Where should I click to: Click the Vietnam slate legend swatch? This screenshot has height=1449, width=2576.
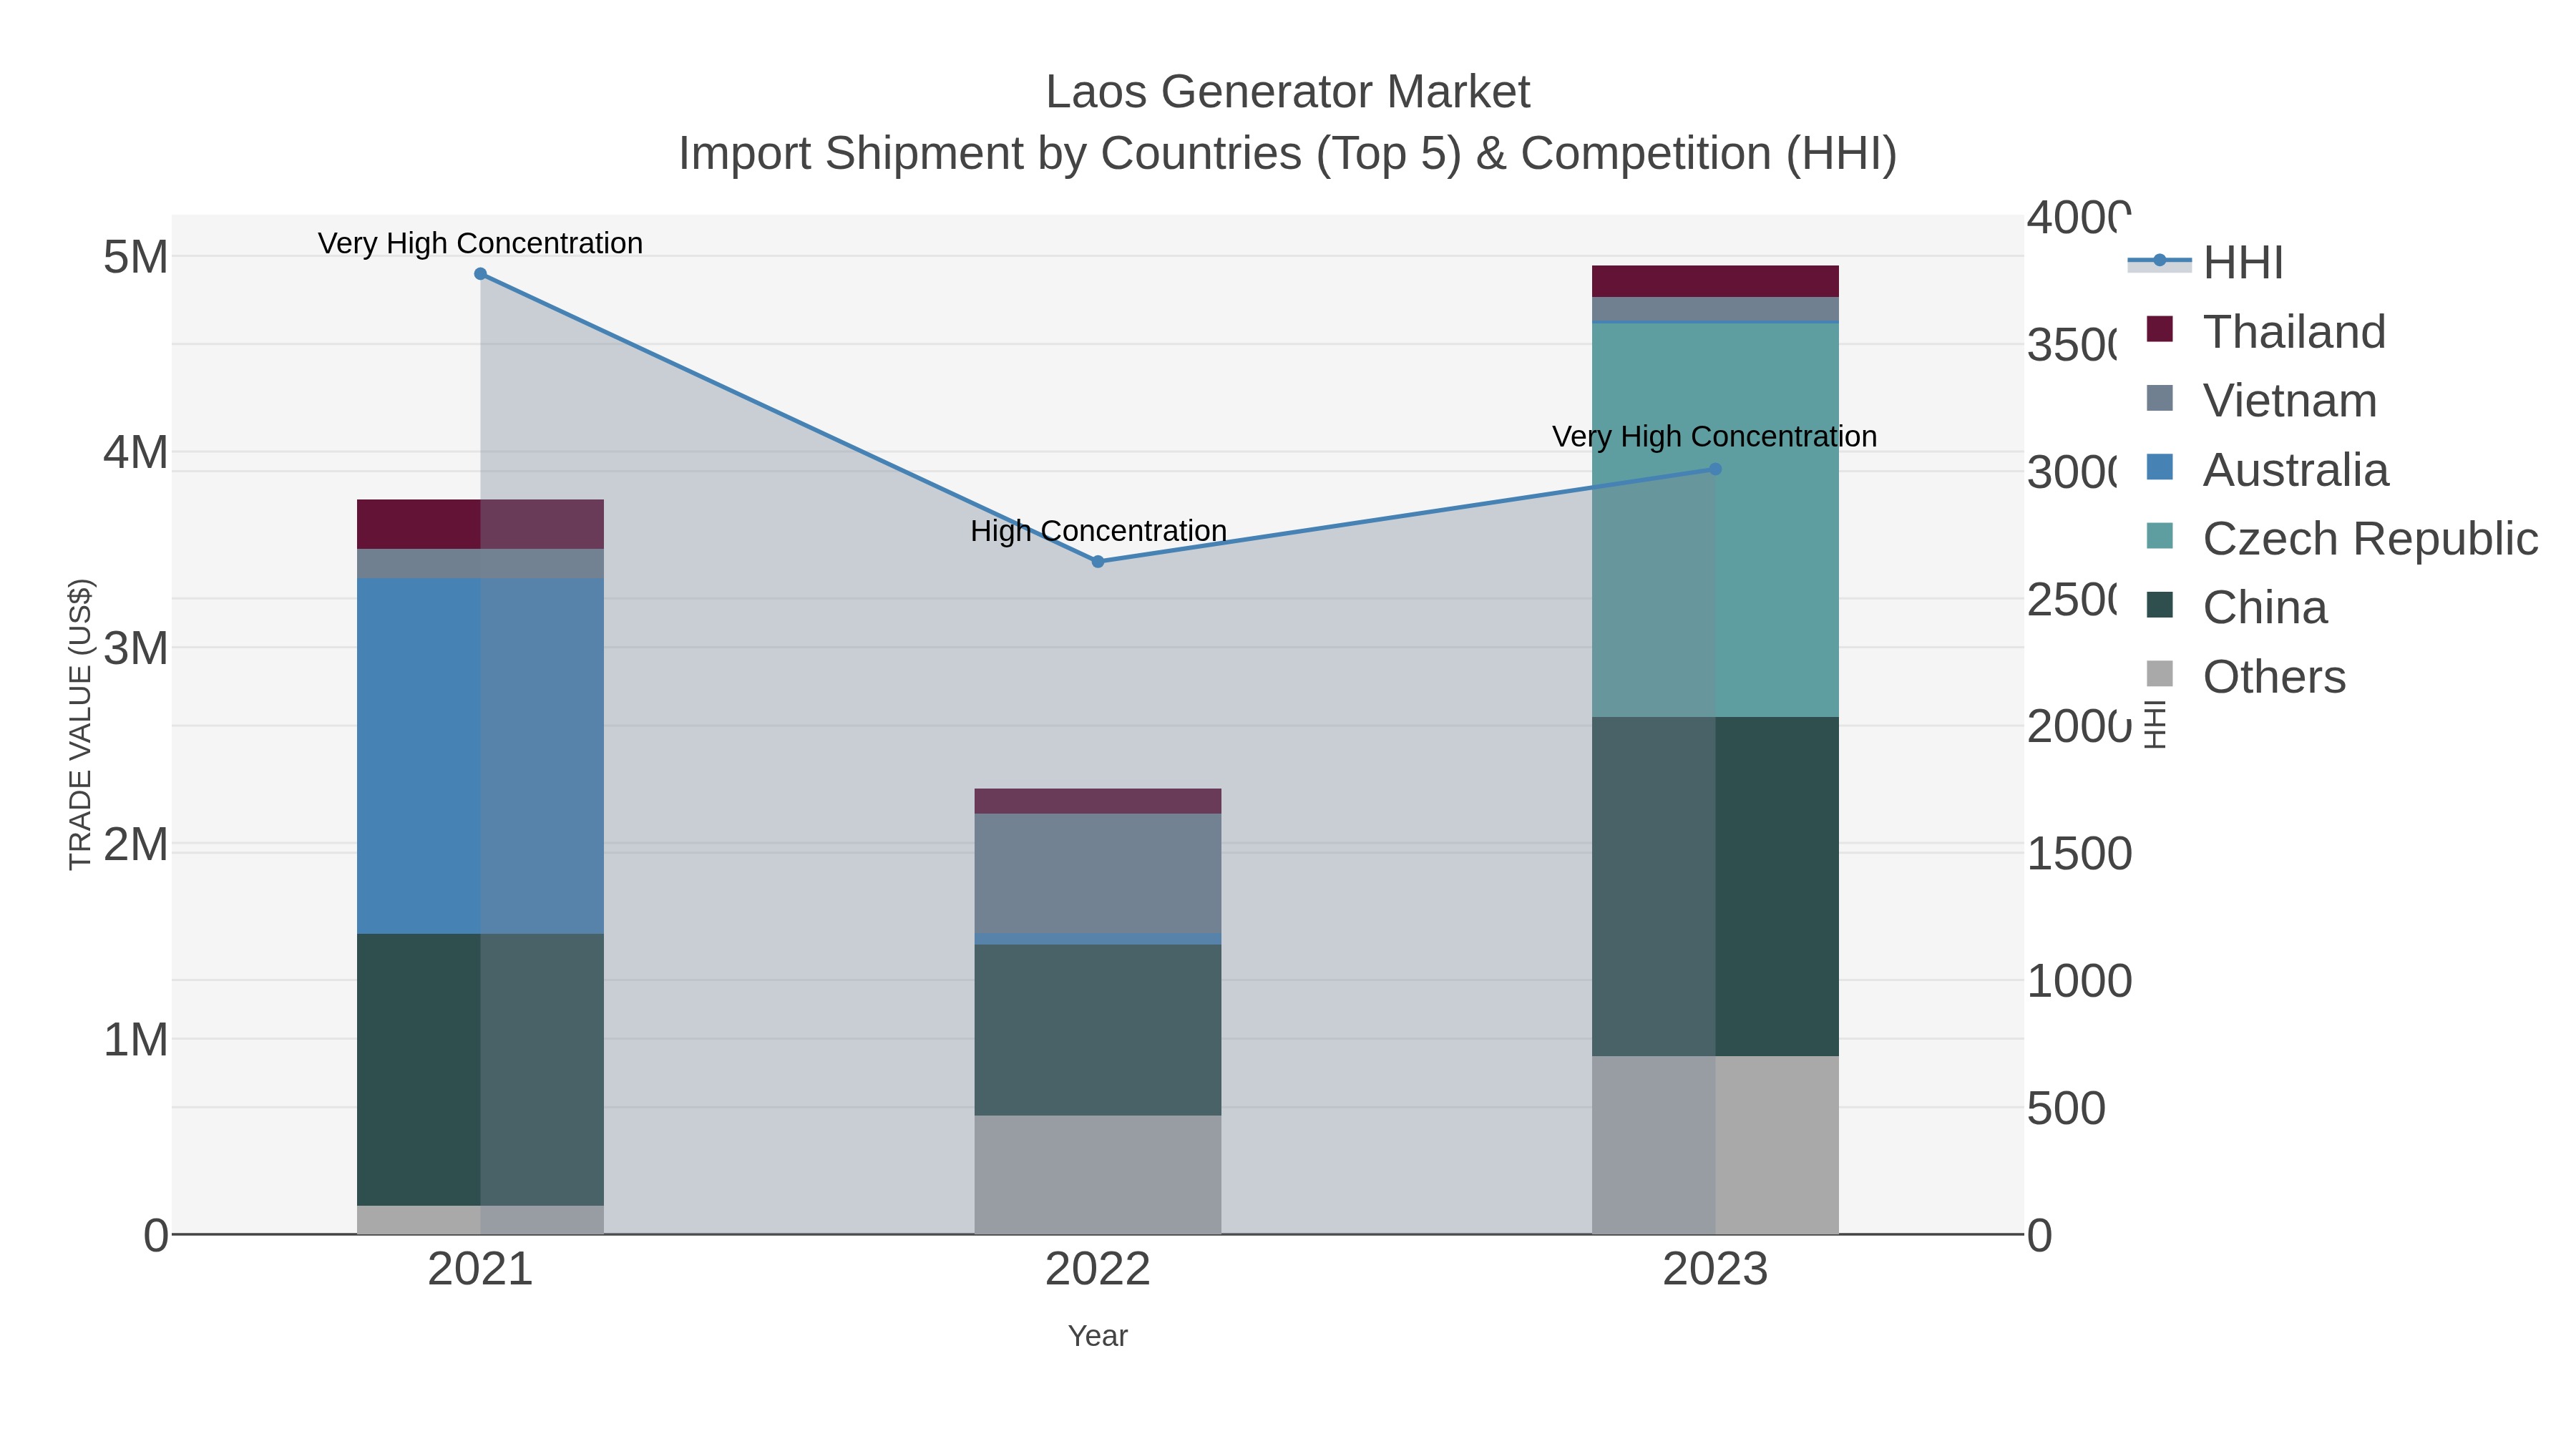pos(2160,398)
